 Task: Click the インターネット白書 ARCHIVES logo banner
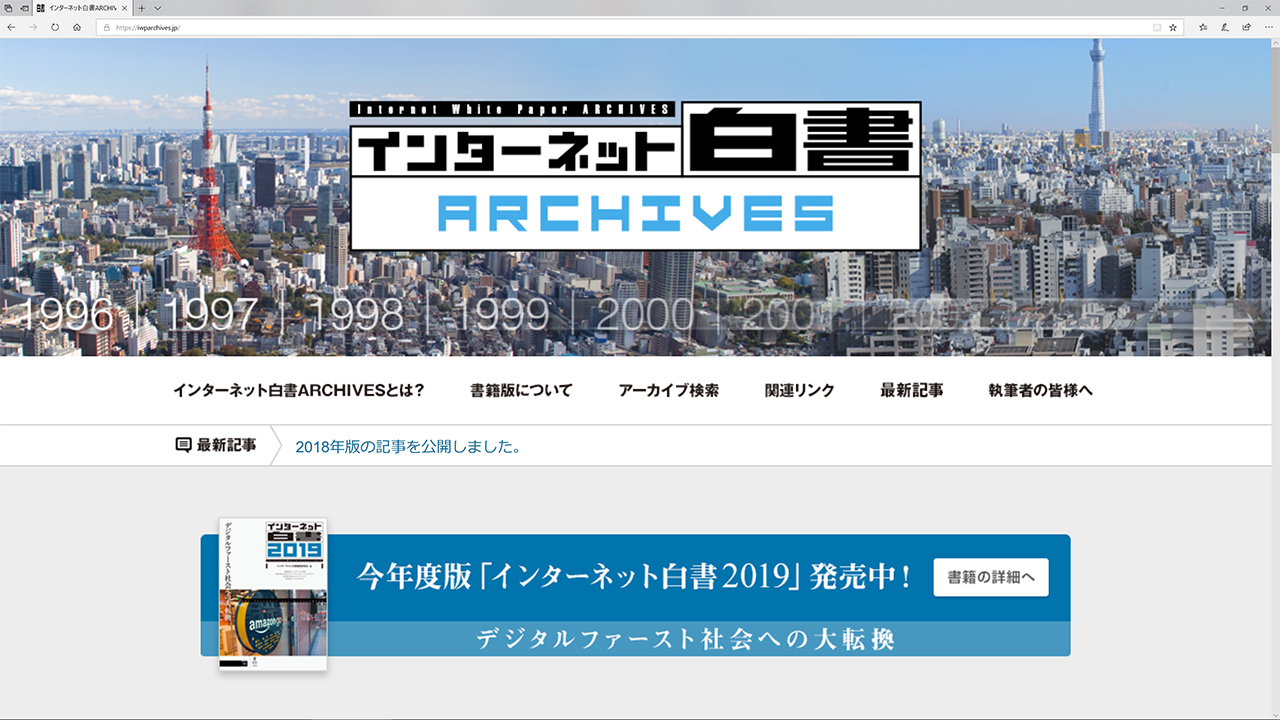(636, 175)
